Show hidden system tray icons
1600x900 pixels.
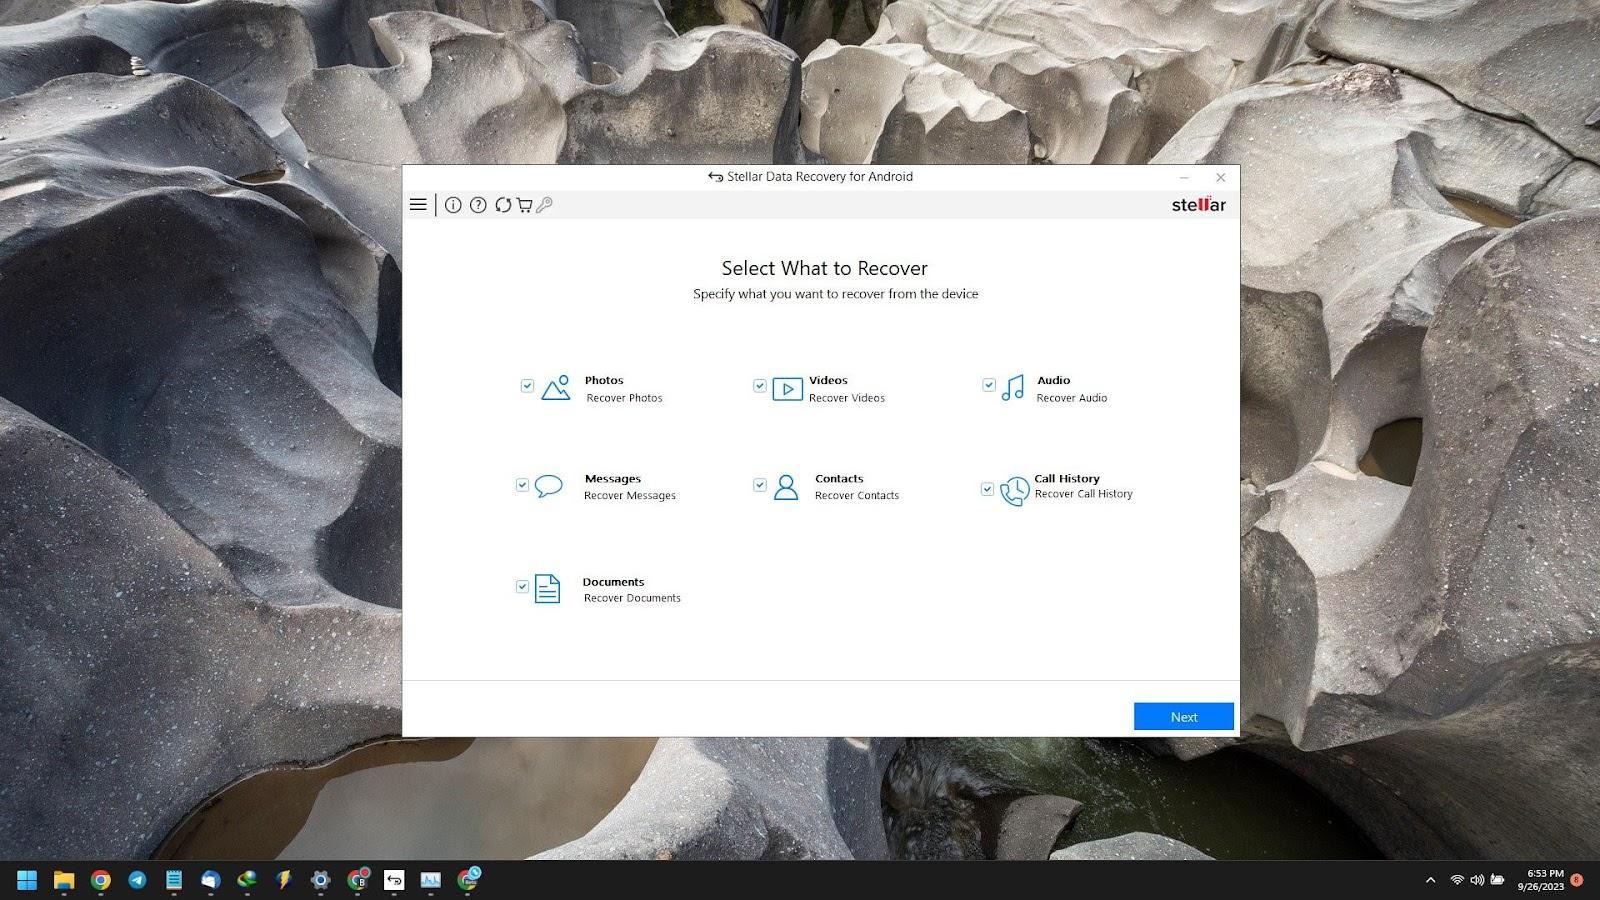[1430, 880]
